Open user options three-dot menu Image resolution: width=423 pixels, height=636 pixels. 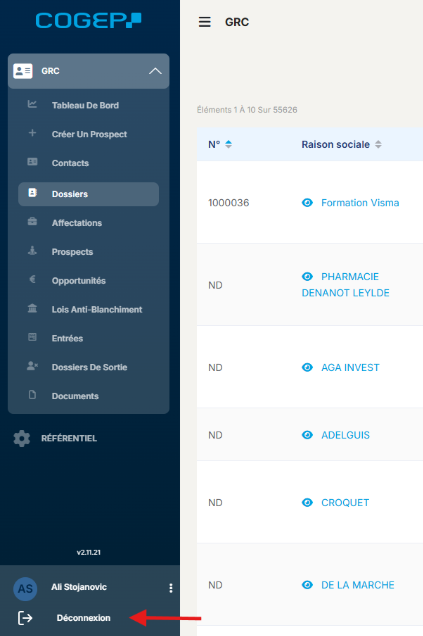171,588
